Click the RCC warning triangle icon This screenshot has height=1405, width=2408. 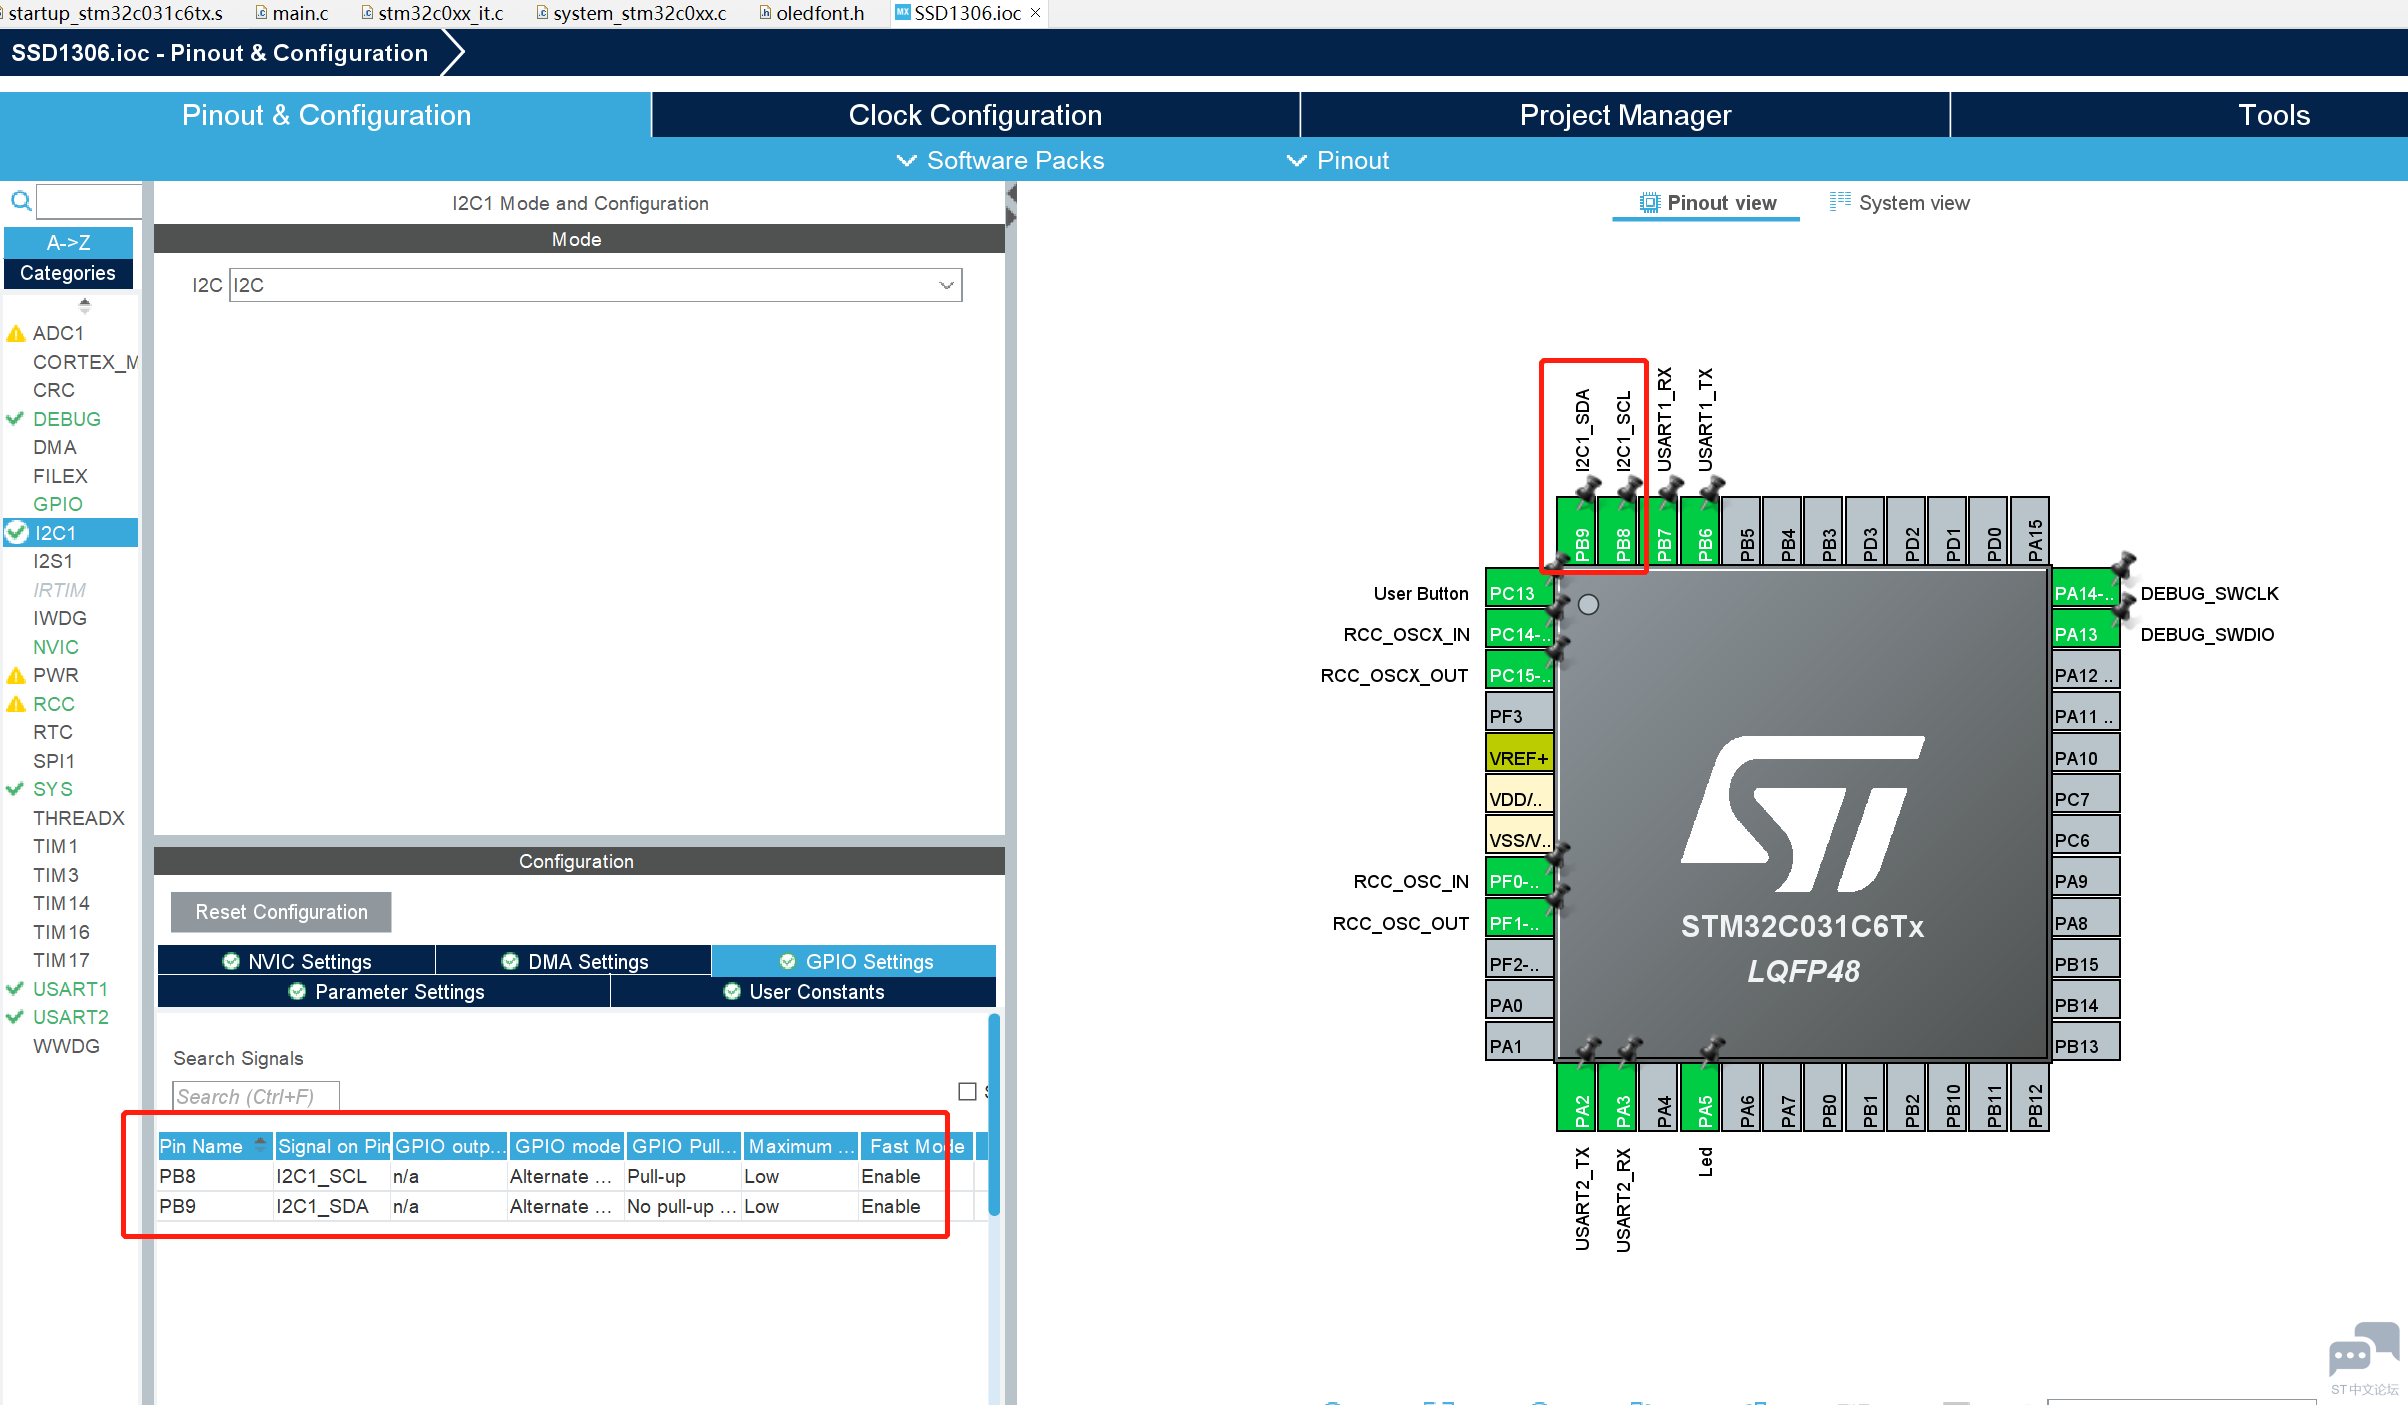pos(16,704)
